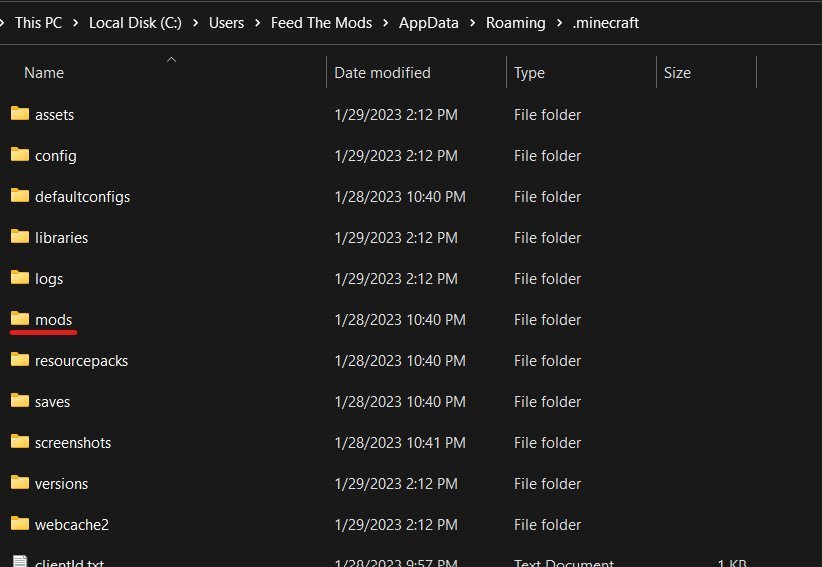Image resolution: width=822 pixels, height=567 pixels.
Task: Sort by the Name column header
Action: point(44,73)
